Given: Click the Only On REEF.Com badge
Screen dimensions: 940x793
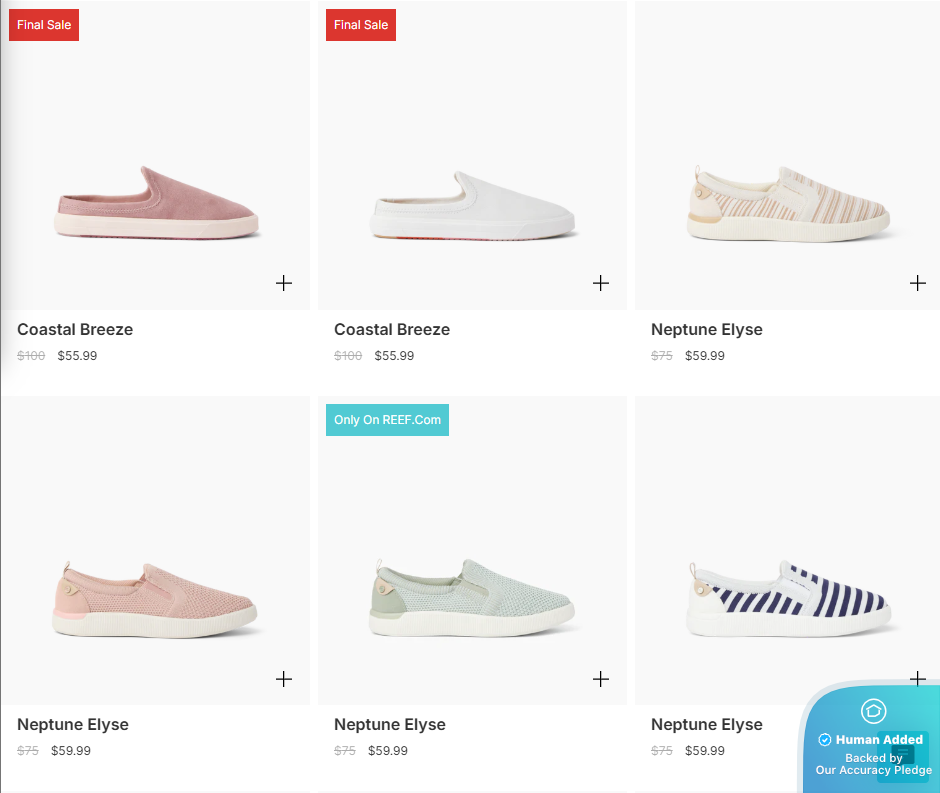Looking at the screenshot, I should pyautogui.click(x=387, y=420).
